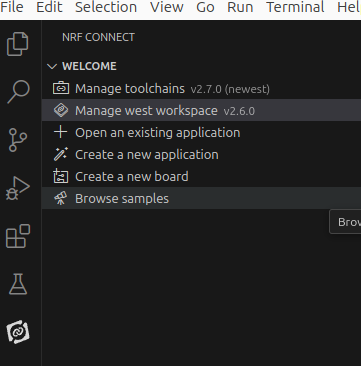Click the magic wand icon for new application
Screen dimensions: 361x366
[x=61, y=154]
